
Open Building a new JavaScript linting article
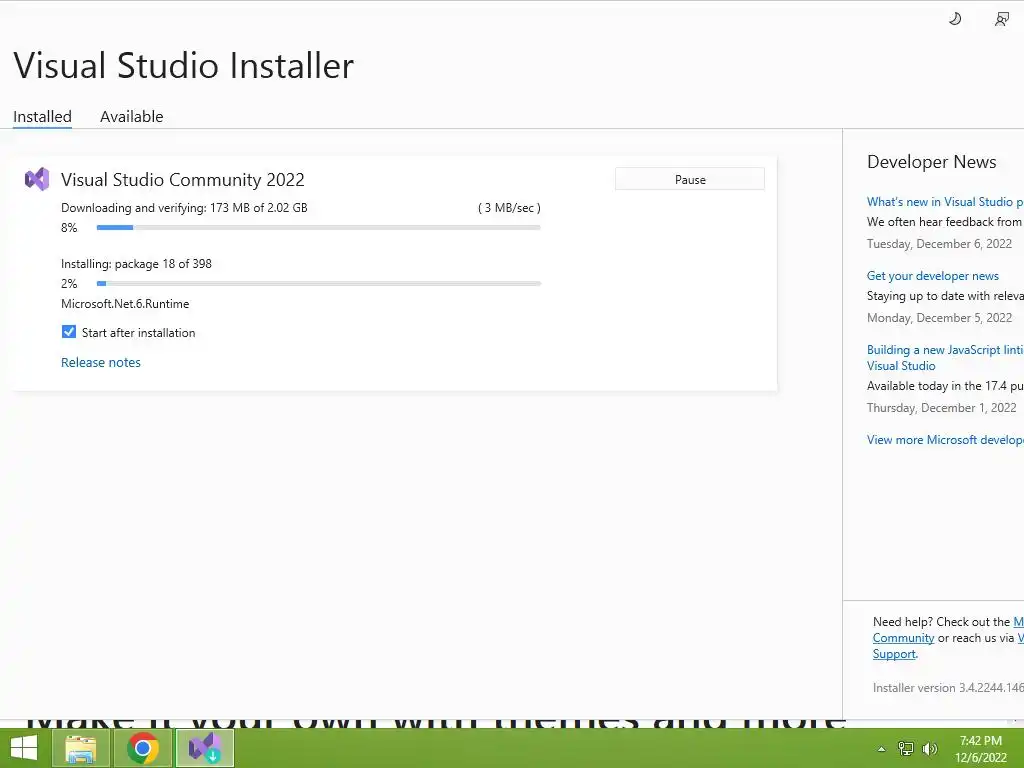point(944,357)
